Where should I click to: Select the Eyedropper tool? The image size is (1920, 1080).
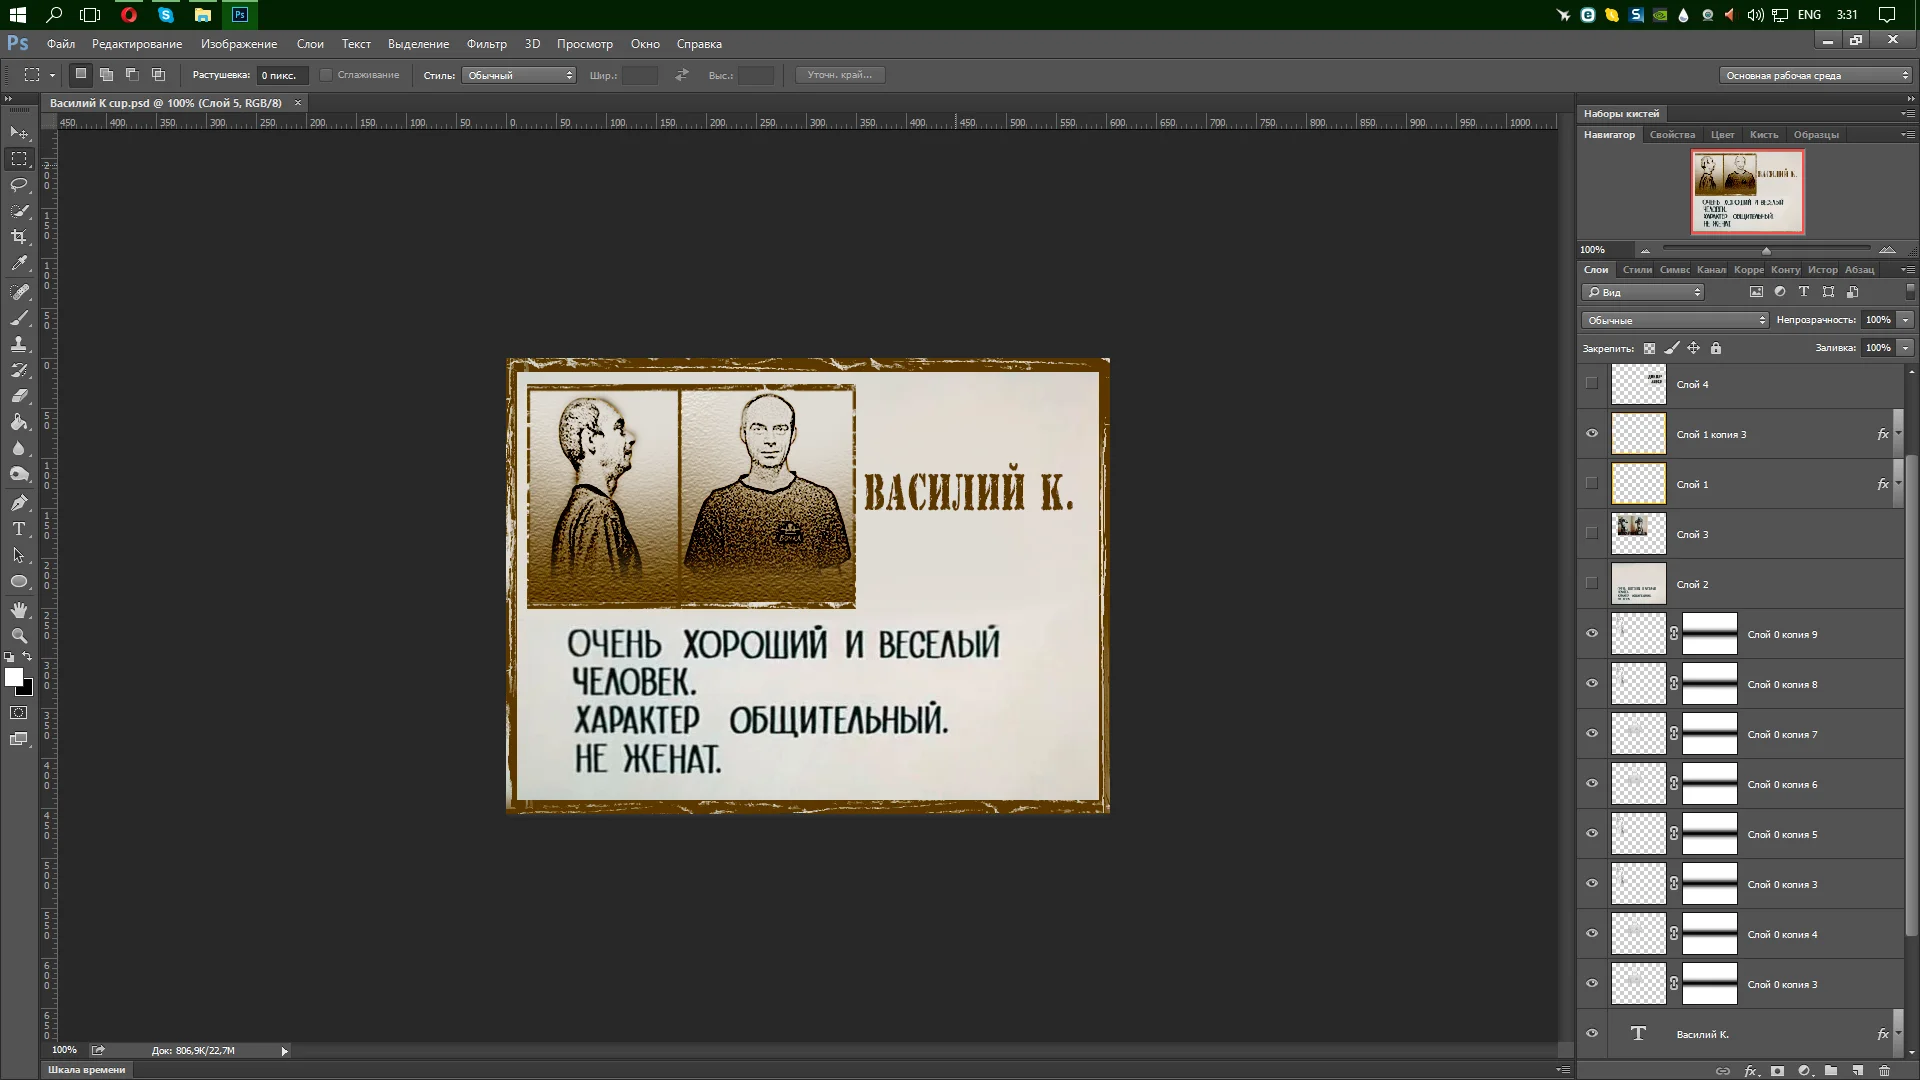[x=19, y=263]
